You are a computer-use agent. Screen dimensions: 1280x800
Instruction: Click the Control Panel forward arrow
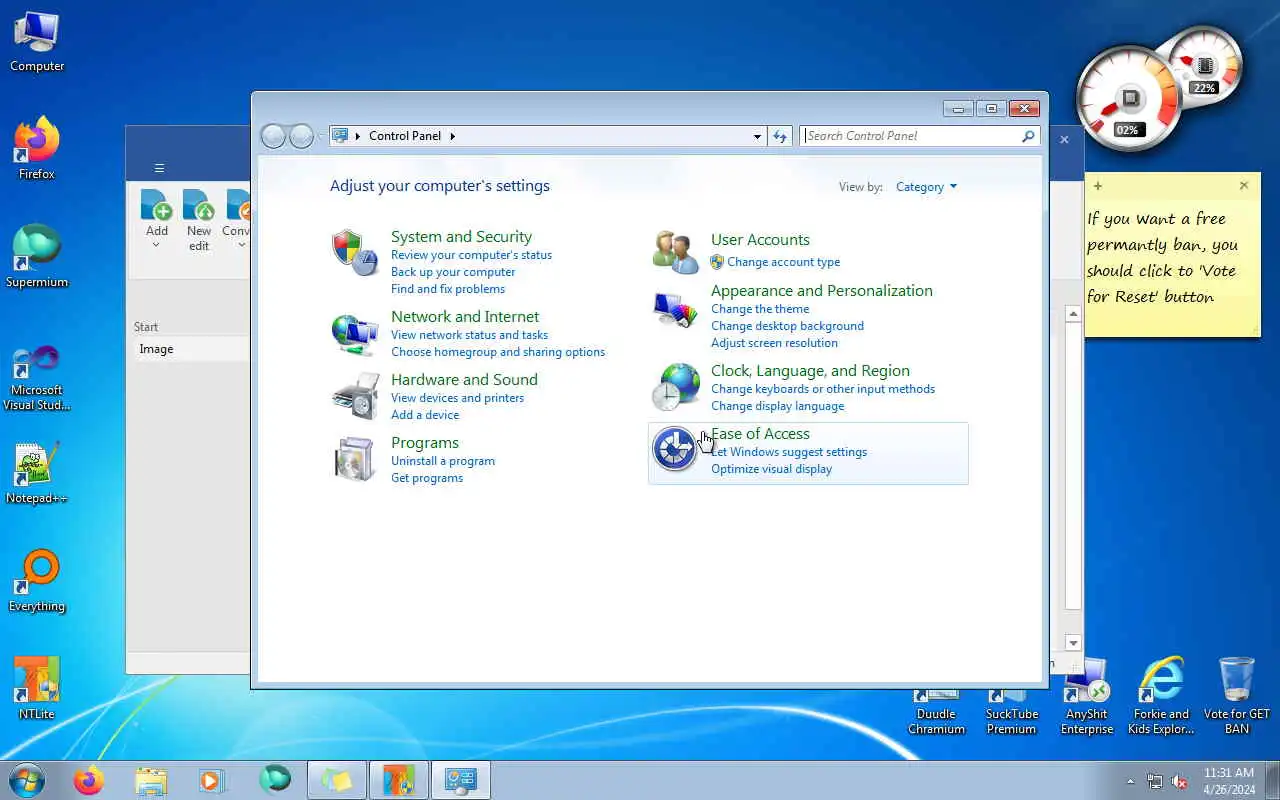[x=301, y=136]
